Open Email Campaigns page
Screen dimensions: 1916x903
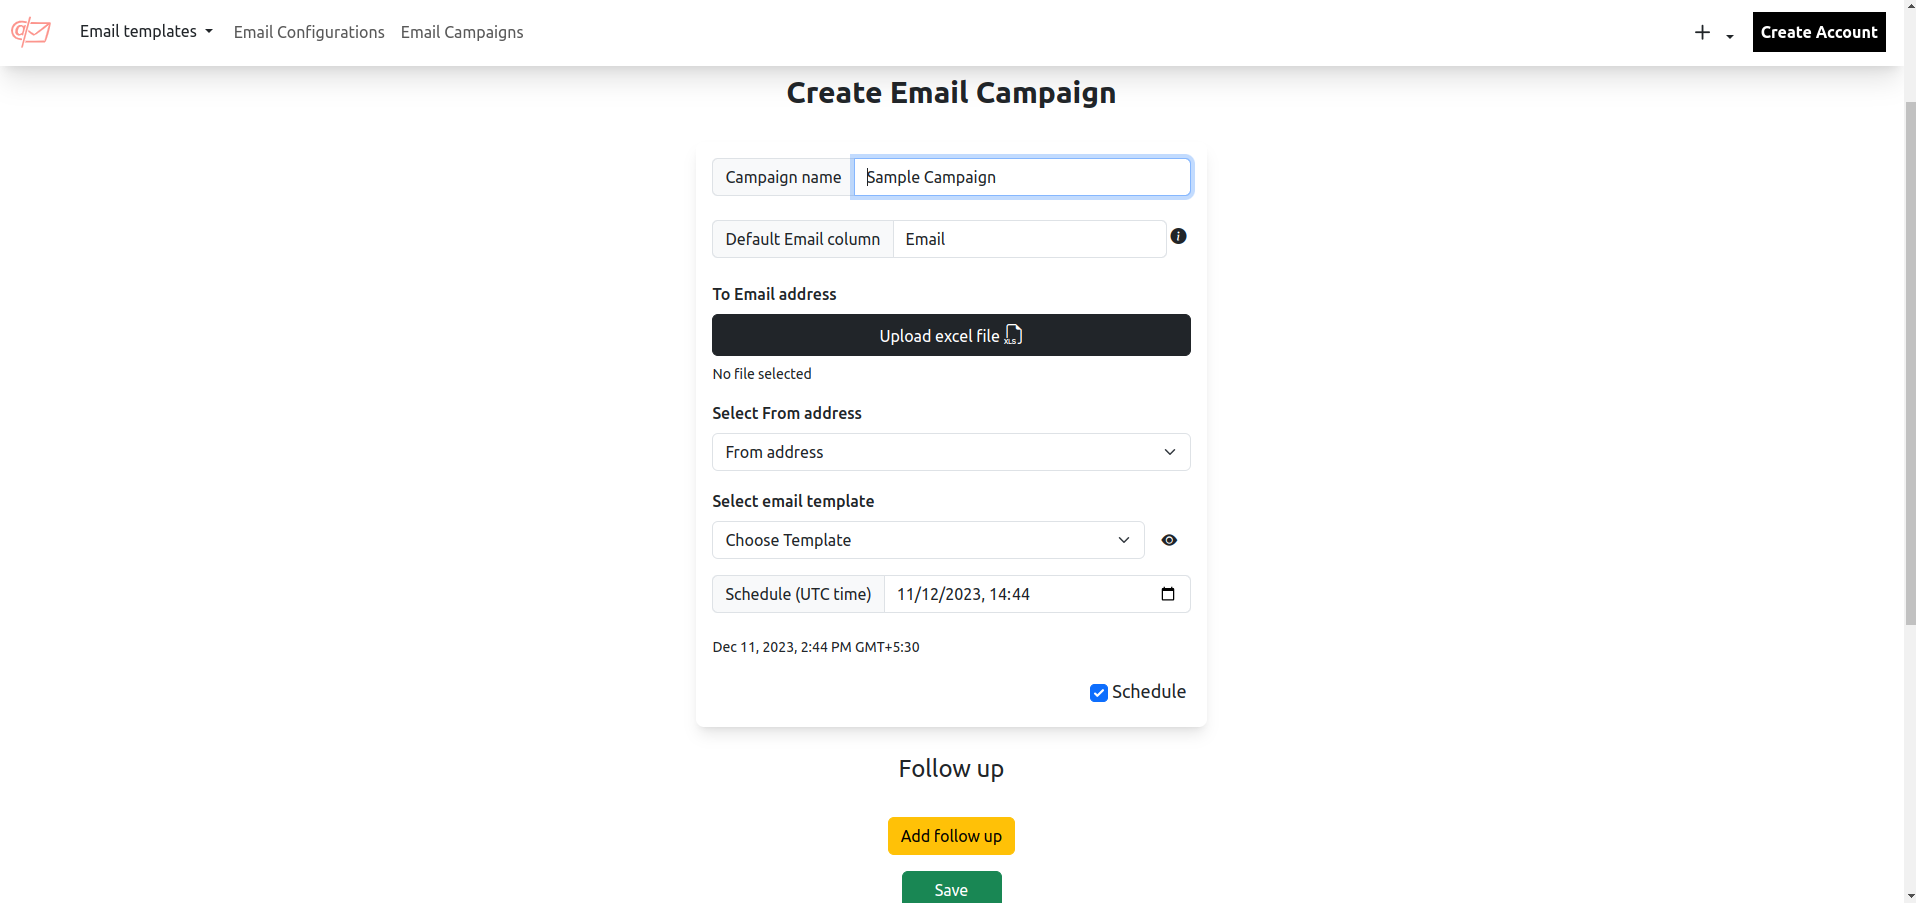[x=462, y=32]
